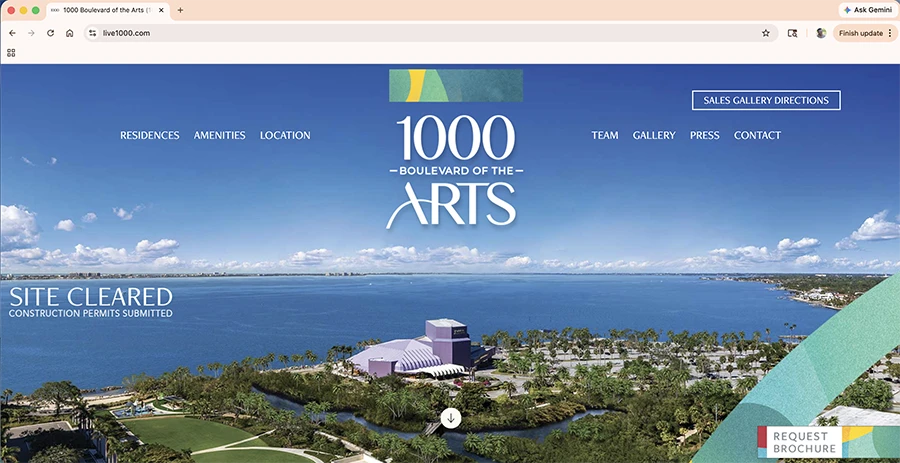This screenshot has width=900, height=463.
Task: Click the CONSTRUCTION PERMITS SUBMITTED text
Action: (91, 314)
